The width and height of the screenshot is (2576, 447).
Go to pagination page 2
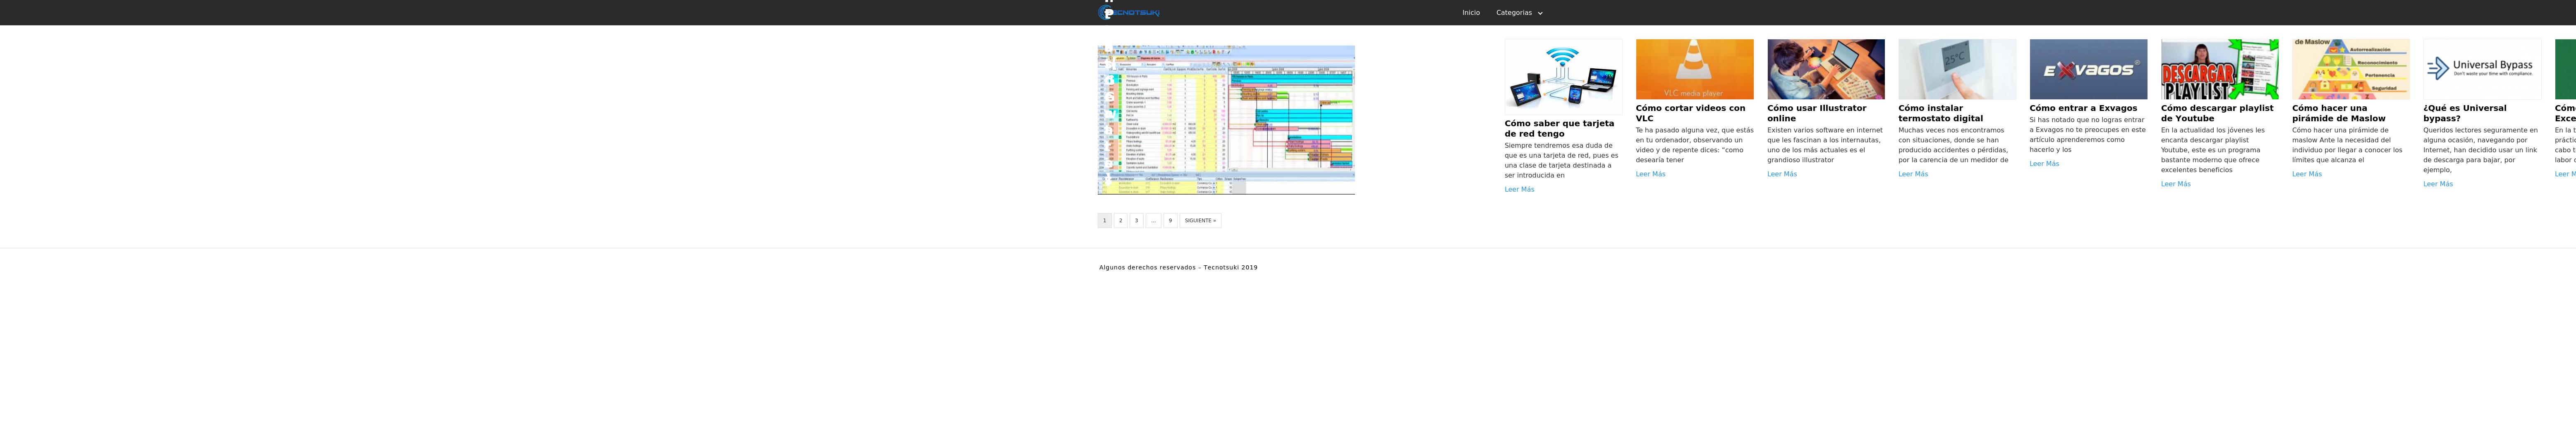[1121, 221]
